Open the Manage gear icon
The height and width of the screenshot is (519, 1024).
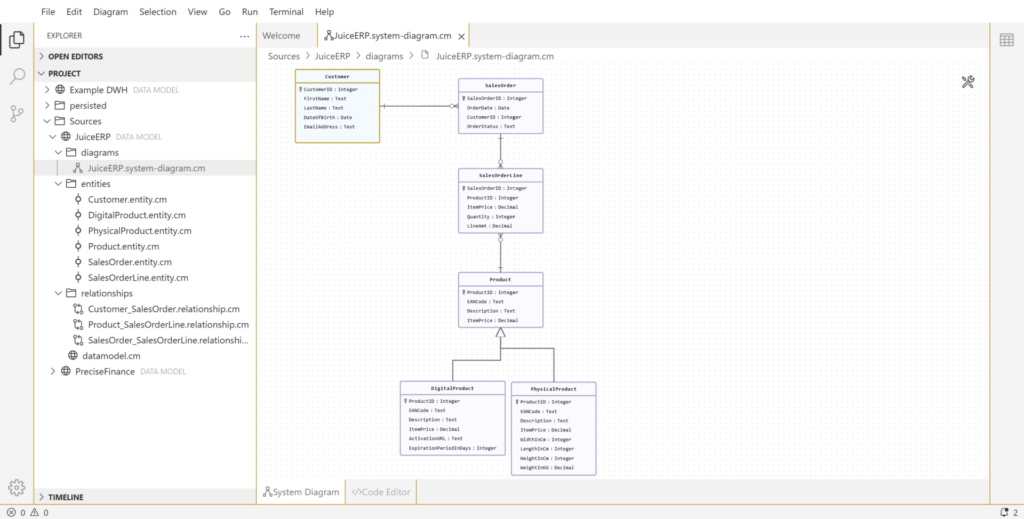[x=16, y=487]
